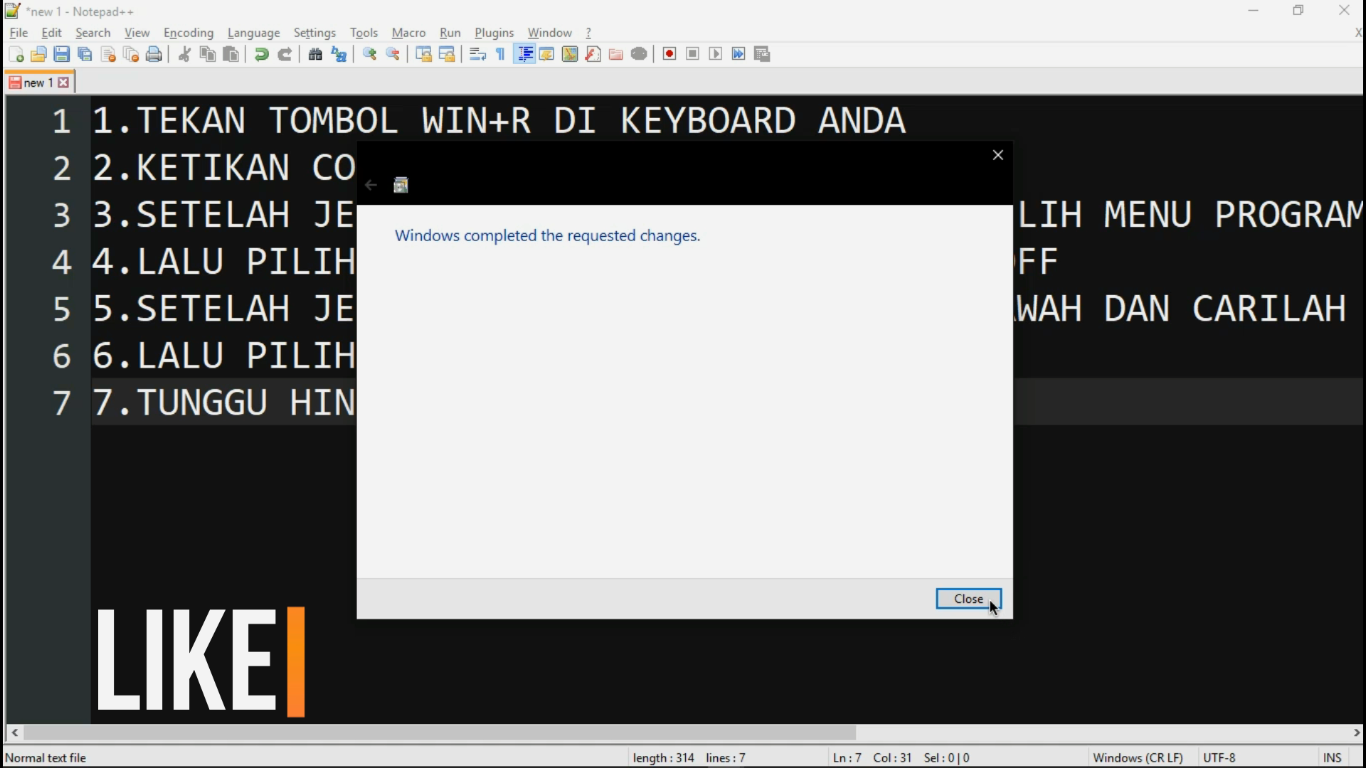
Task: Start macro recording with red dot
Action: coord(670,54)
